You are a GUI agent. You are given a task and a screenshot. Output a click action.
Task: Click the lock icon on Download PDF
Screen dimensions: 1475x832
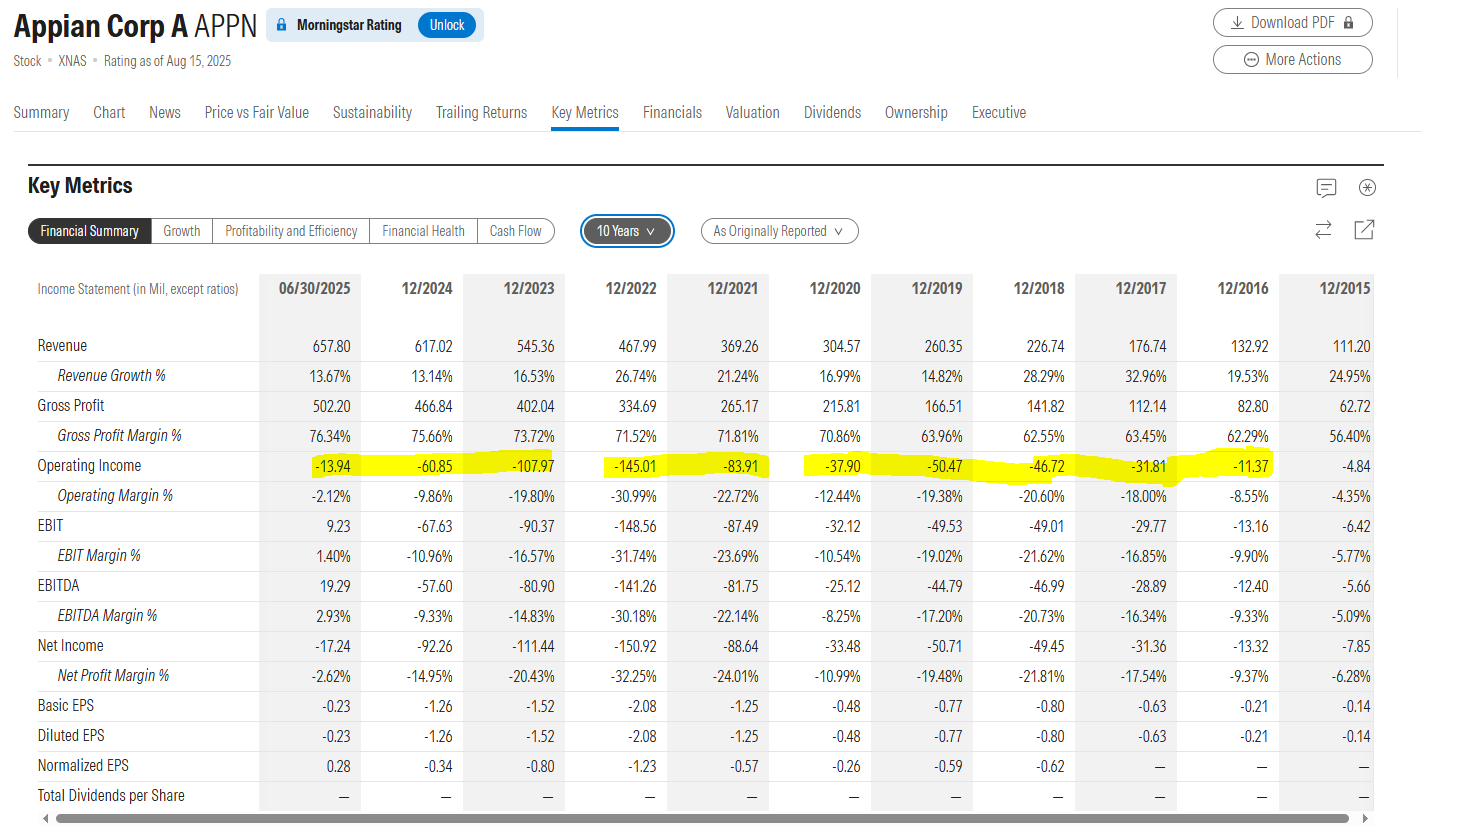click(1349, 23)
